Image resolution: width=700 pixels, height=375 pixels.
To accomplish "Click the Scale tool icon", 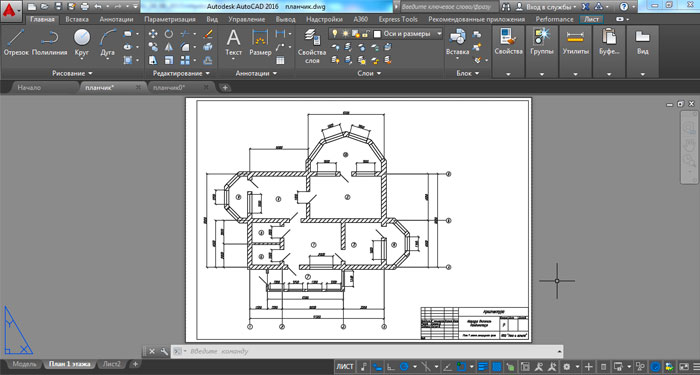I will [x=169, y=60].
